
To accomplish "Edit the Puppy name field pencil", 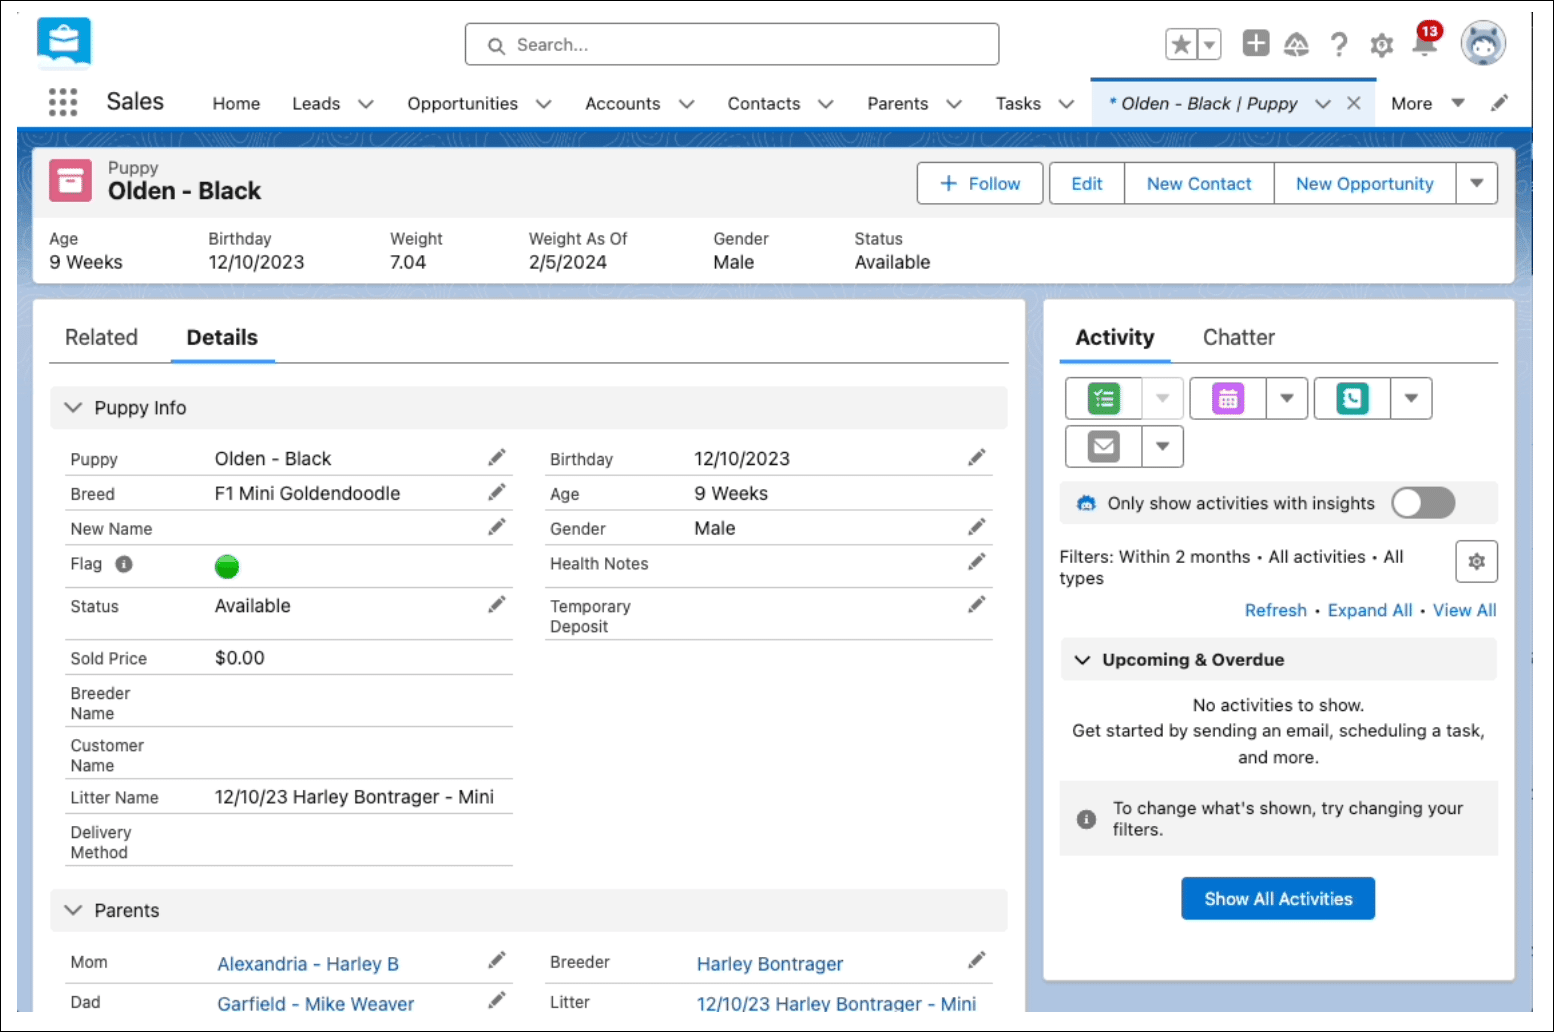I will pyautogui.click(x=497, y=458).
